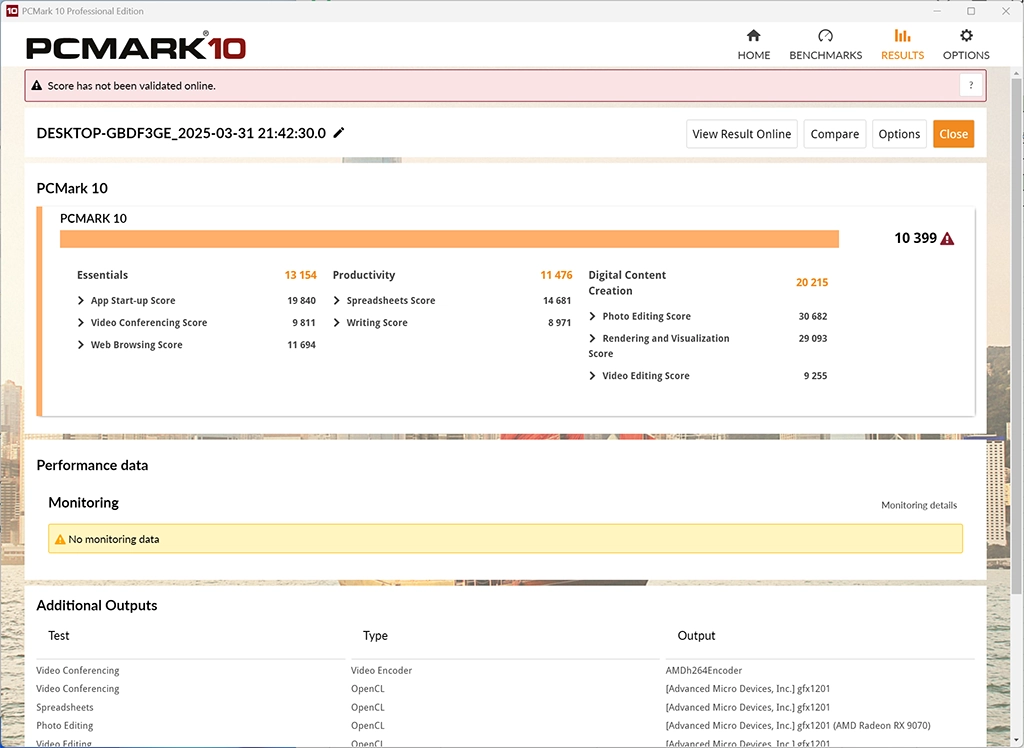Click the result name DESKTOP-GBDF3GE_2025-03-31
The image size is (1024, 748).
[x=181, y=133]
